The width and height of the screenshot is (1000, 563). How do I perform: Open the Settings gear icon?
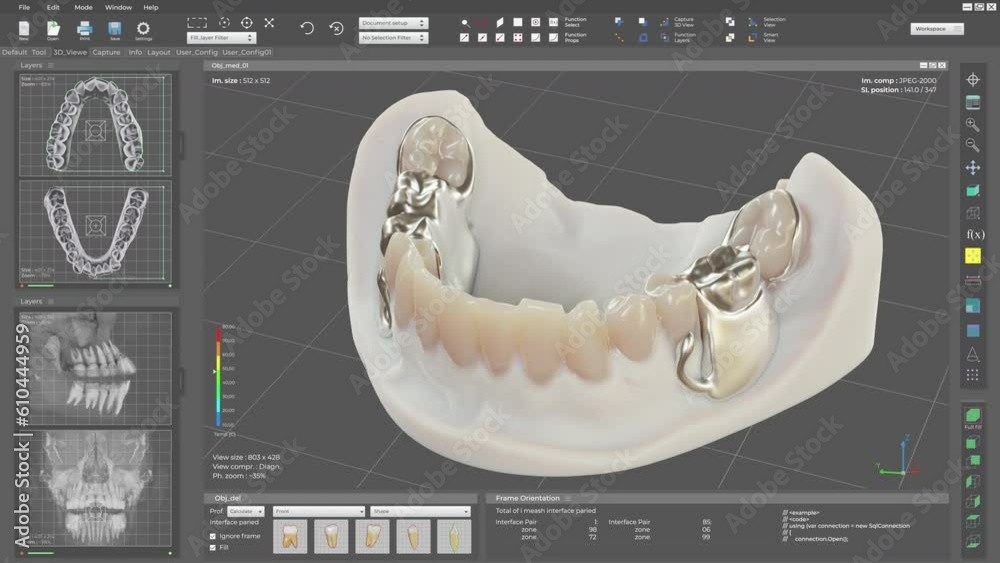click(143, 28)
